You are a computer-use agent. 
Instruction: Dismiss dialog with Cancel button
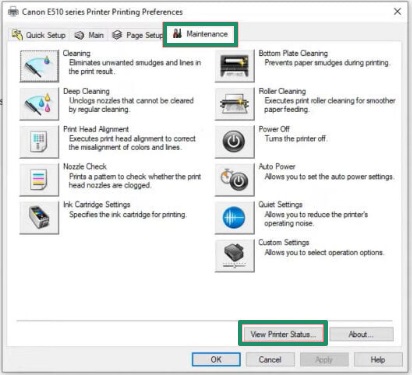click(270, 359)
